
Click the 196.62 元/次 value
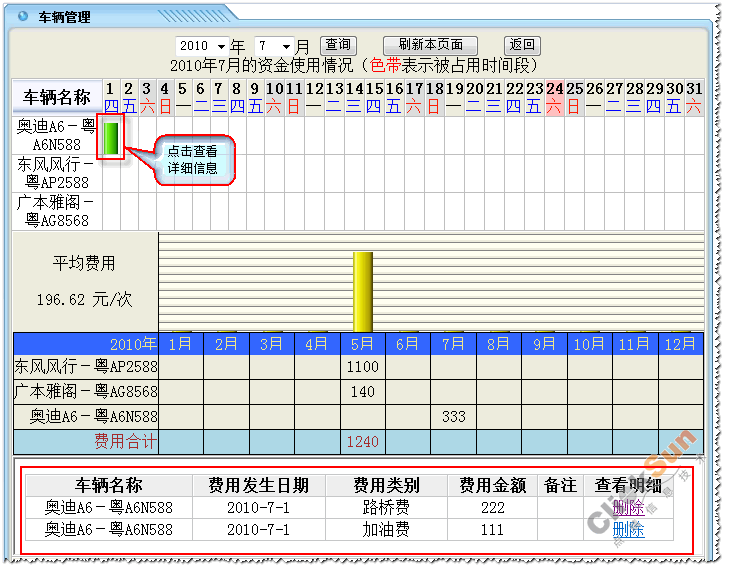tap(84, 299)
